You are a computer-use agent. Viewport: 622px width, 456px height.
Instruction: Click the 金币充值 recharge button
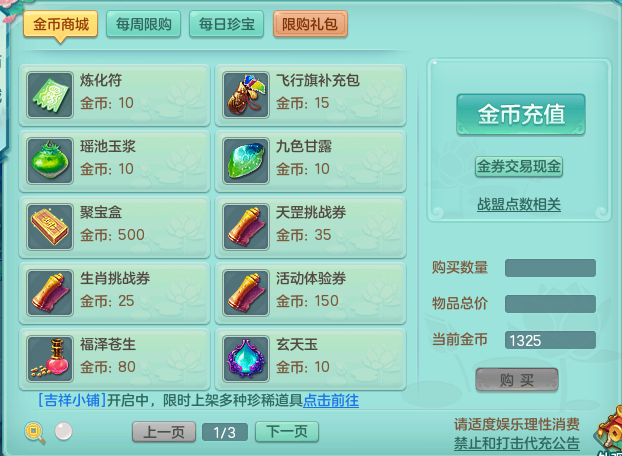click(x=521, y=115)
